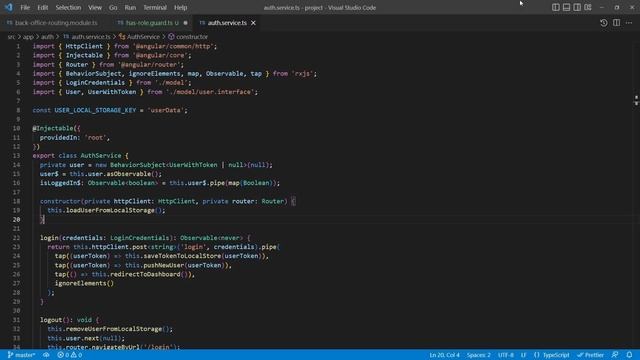
Task: Click overview ruler marker on scrollbar
Action: point(636,100)
